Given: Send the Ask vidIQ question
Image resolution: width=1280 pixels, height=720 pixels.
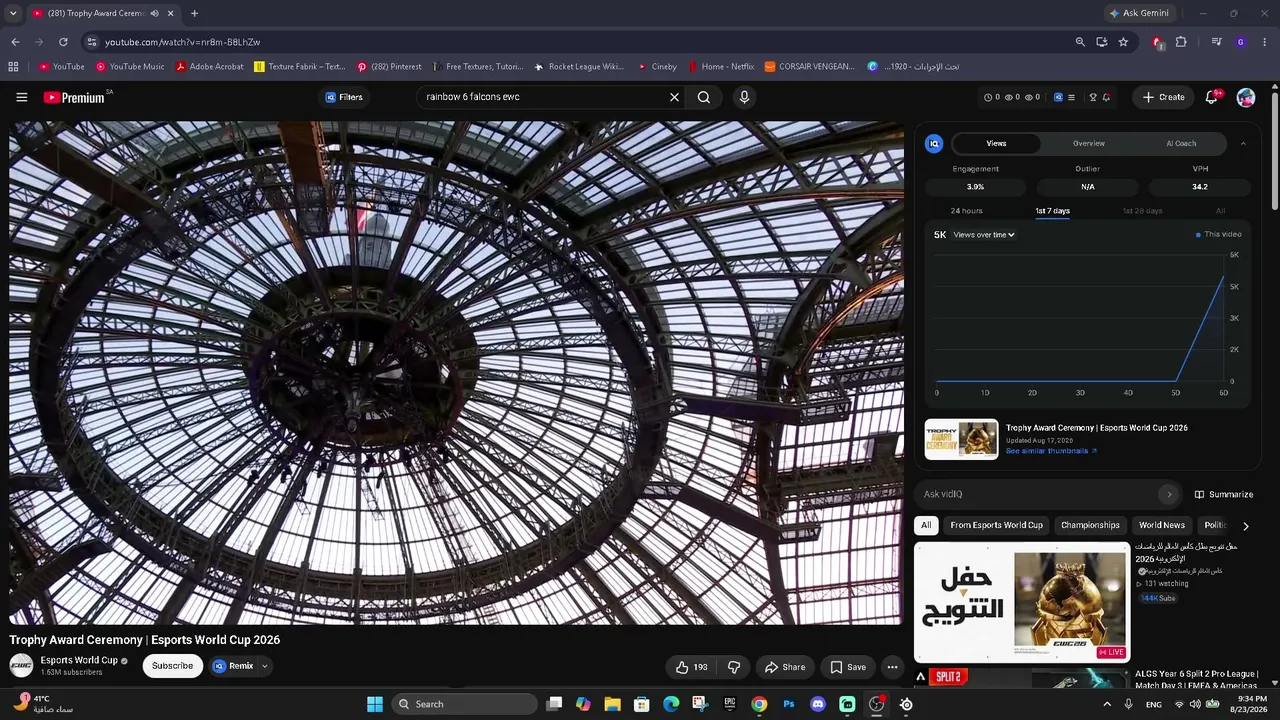Looking at the screenshot, I should coord(1169,494).
